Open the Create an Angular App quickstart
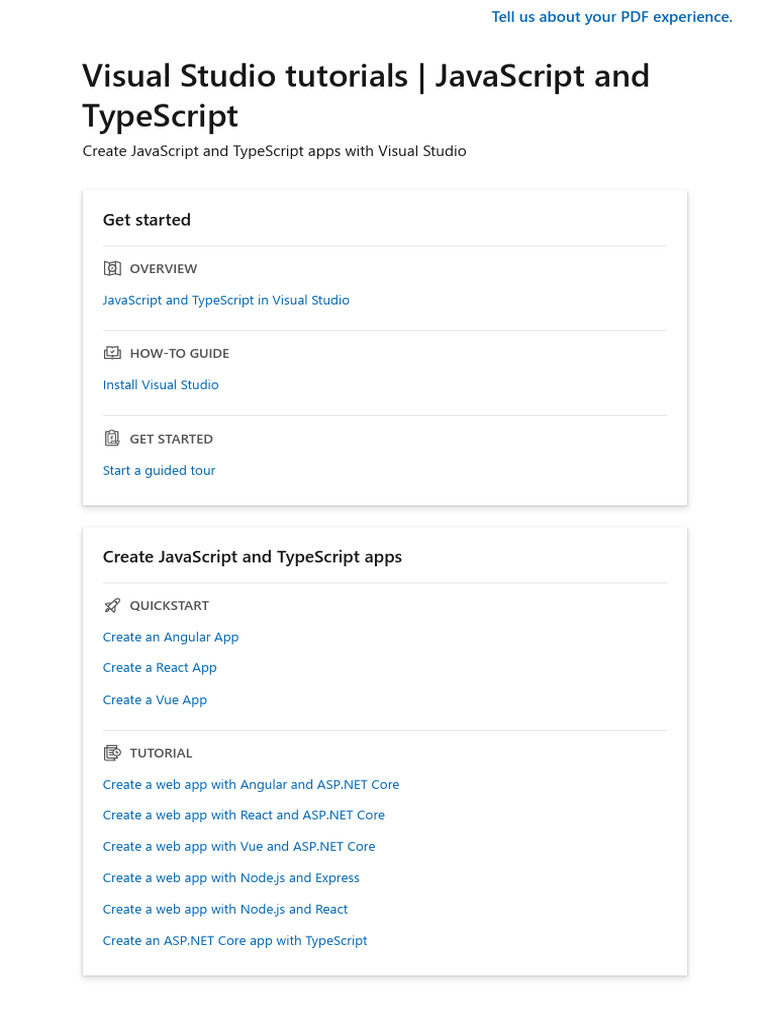Image resolution: width=768 pixels, height=1024 pixels. pyautogui.click(x=171, y=637)
